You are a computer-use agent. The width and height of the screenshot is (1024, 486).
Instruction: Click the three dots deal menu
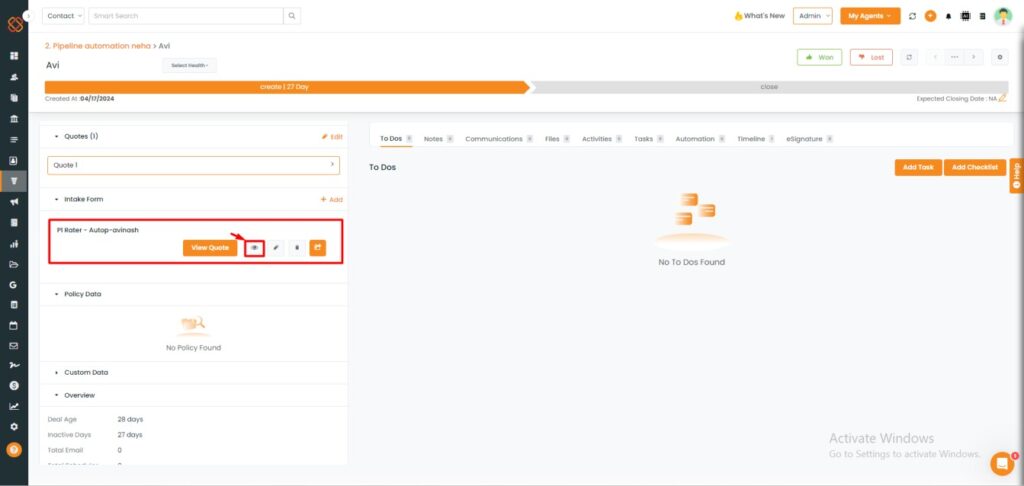tap(955, 57)
